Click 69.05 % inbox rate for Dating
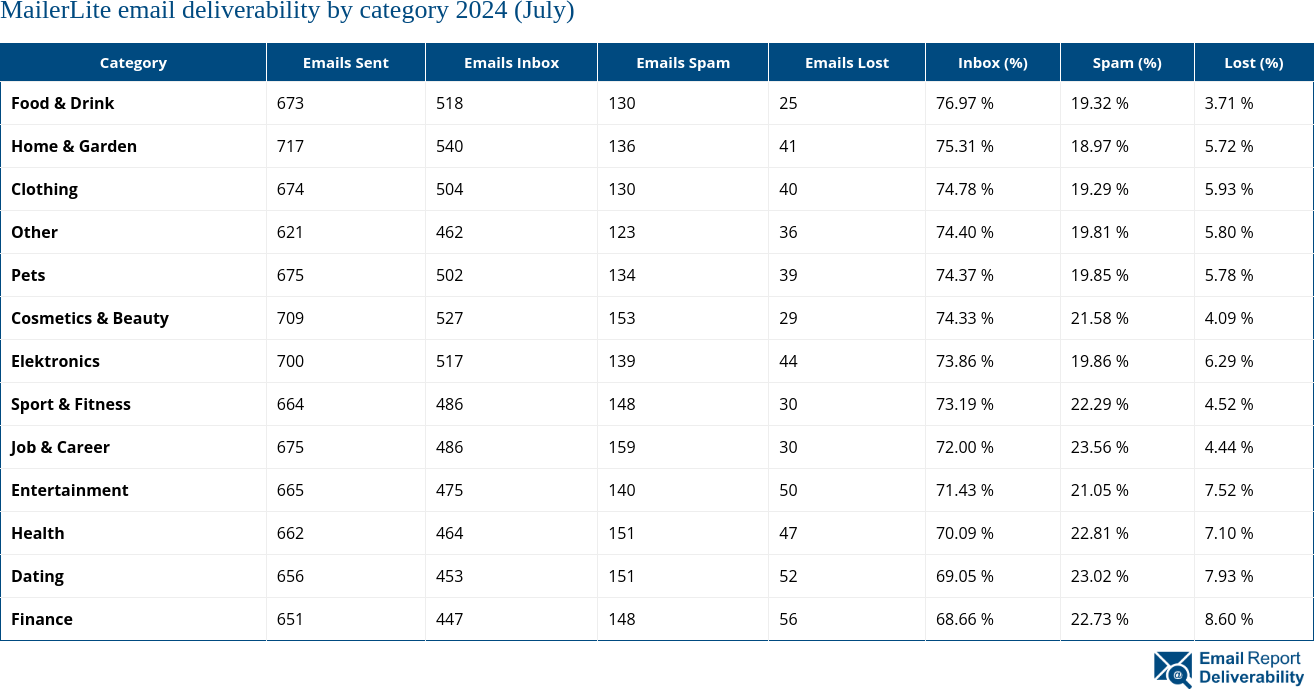Screen dimensions: 1314x689 coord(965,576)
